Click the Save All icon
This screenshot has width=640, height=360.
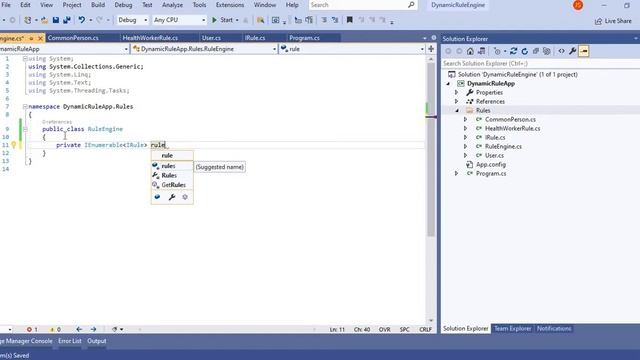(67, 20)
